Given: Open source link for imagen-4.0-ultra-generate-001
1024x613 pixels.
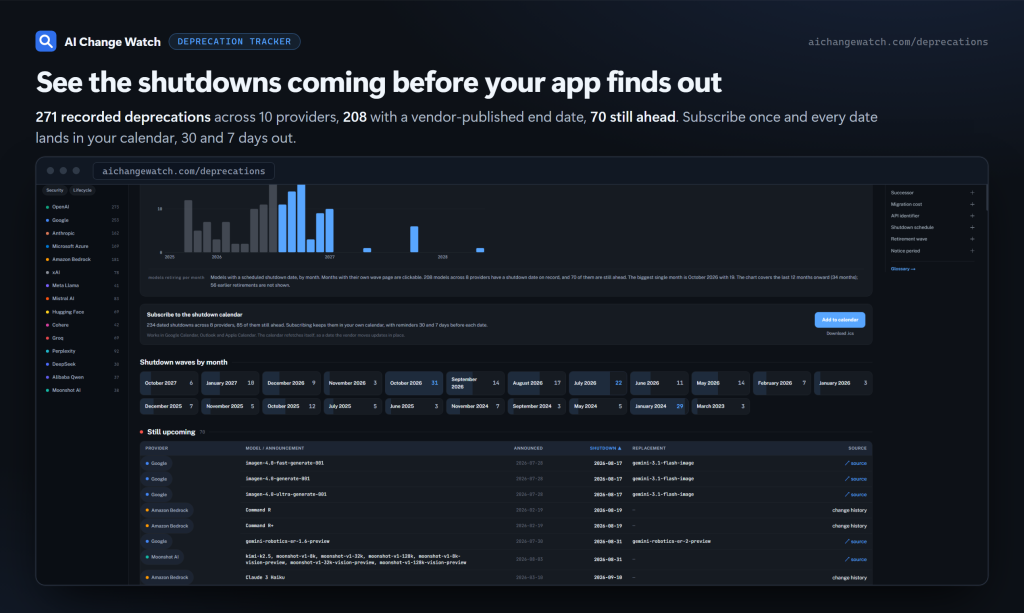Looking at the screenshot, I should (856, 495).
